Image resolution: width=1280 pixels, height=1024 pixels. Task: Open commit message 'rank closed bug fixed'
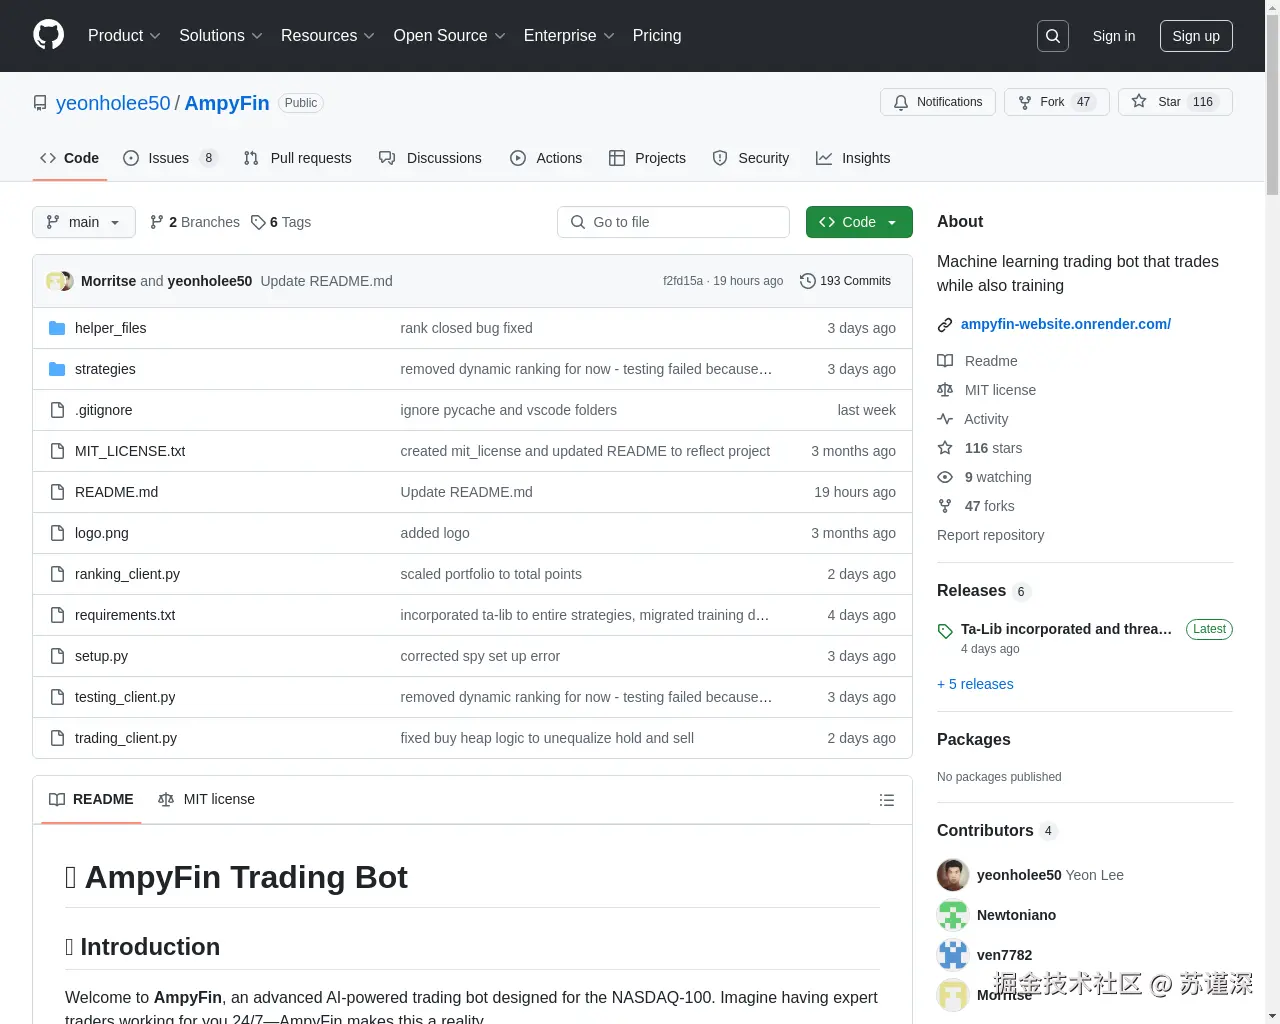466,328
